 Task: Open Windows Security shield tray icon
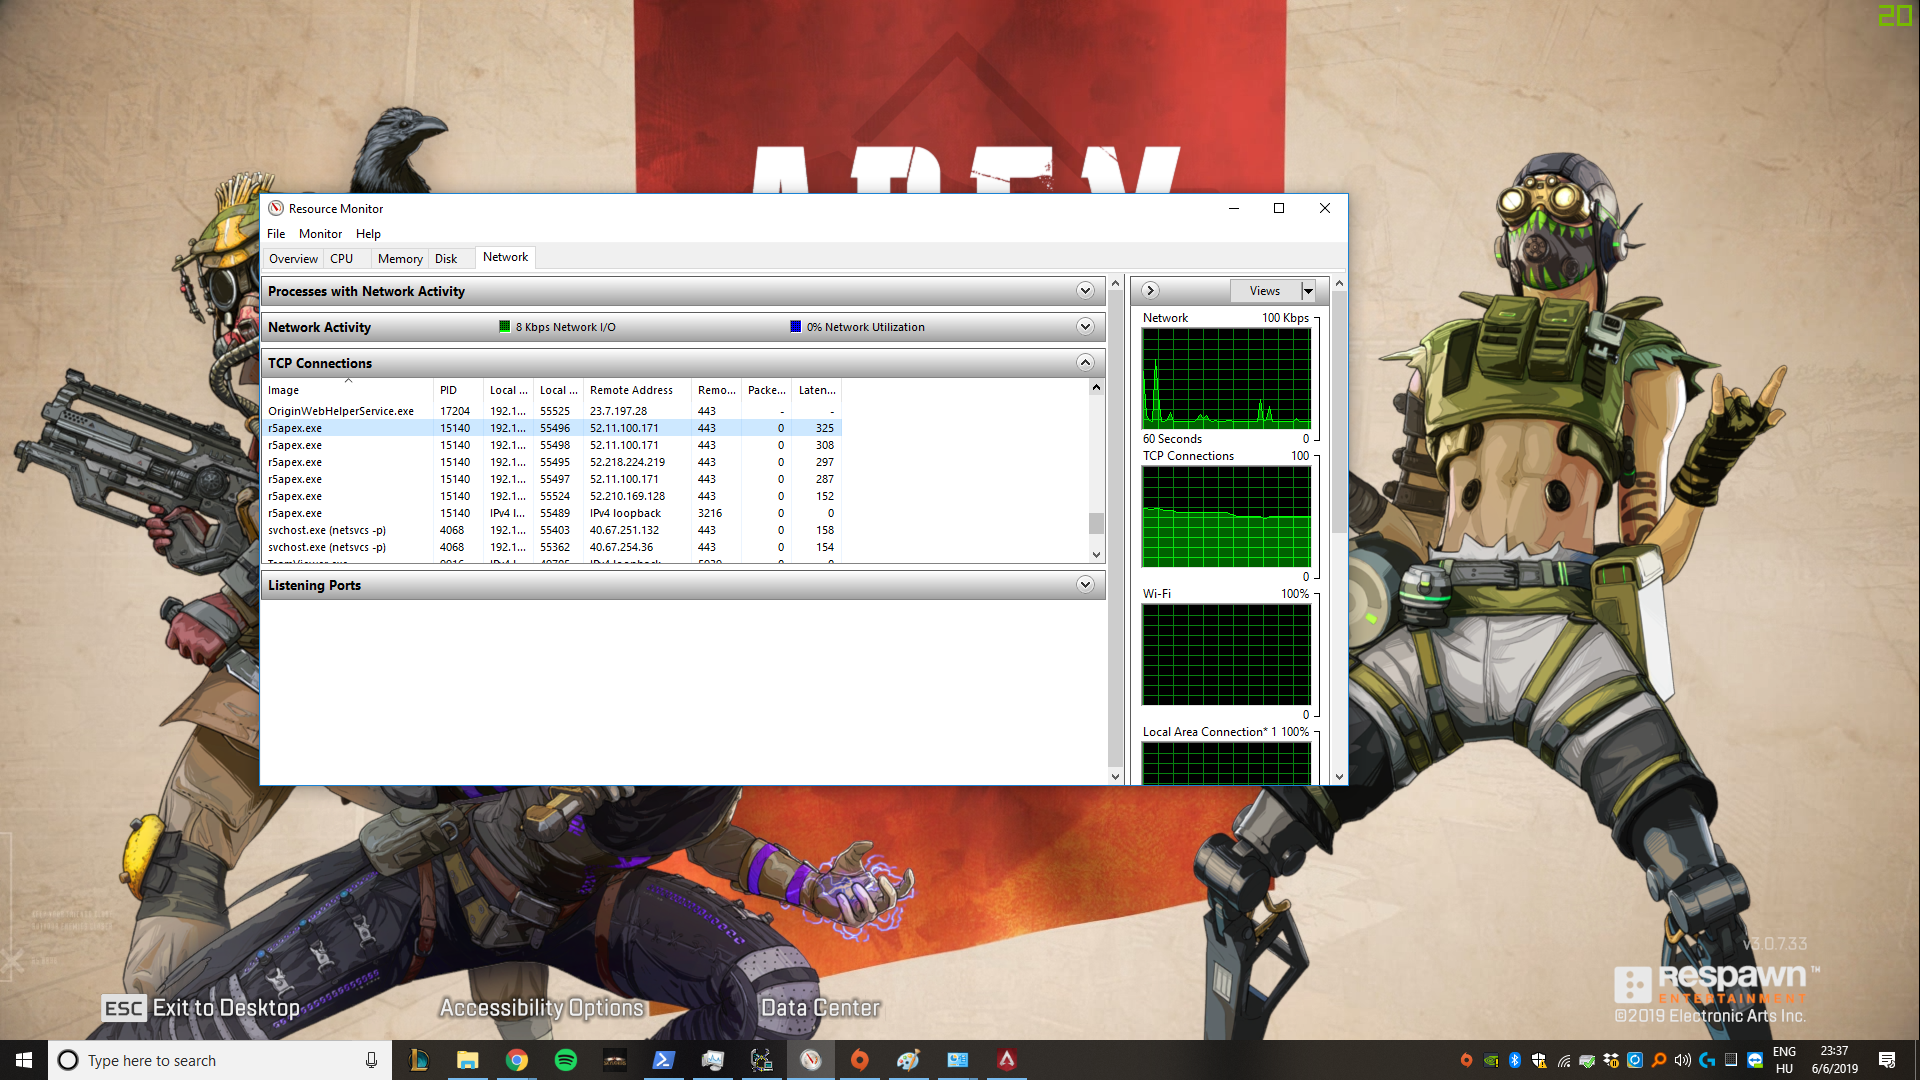tap(1539, 1060)
